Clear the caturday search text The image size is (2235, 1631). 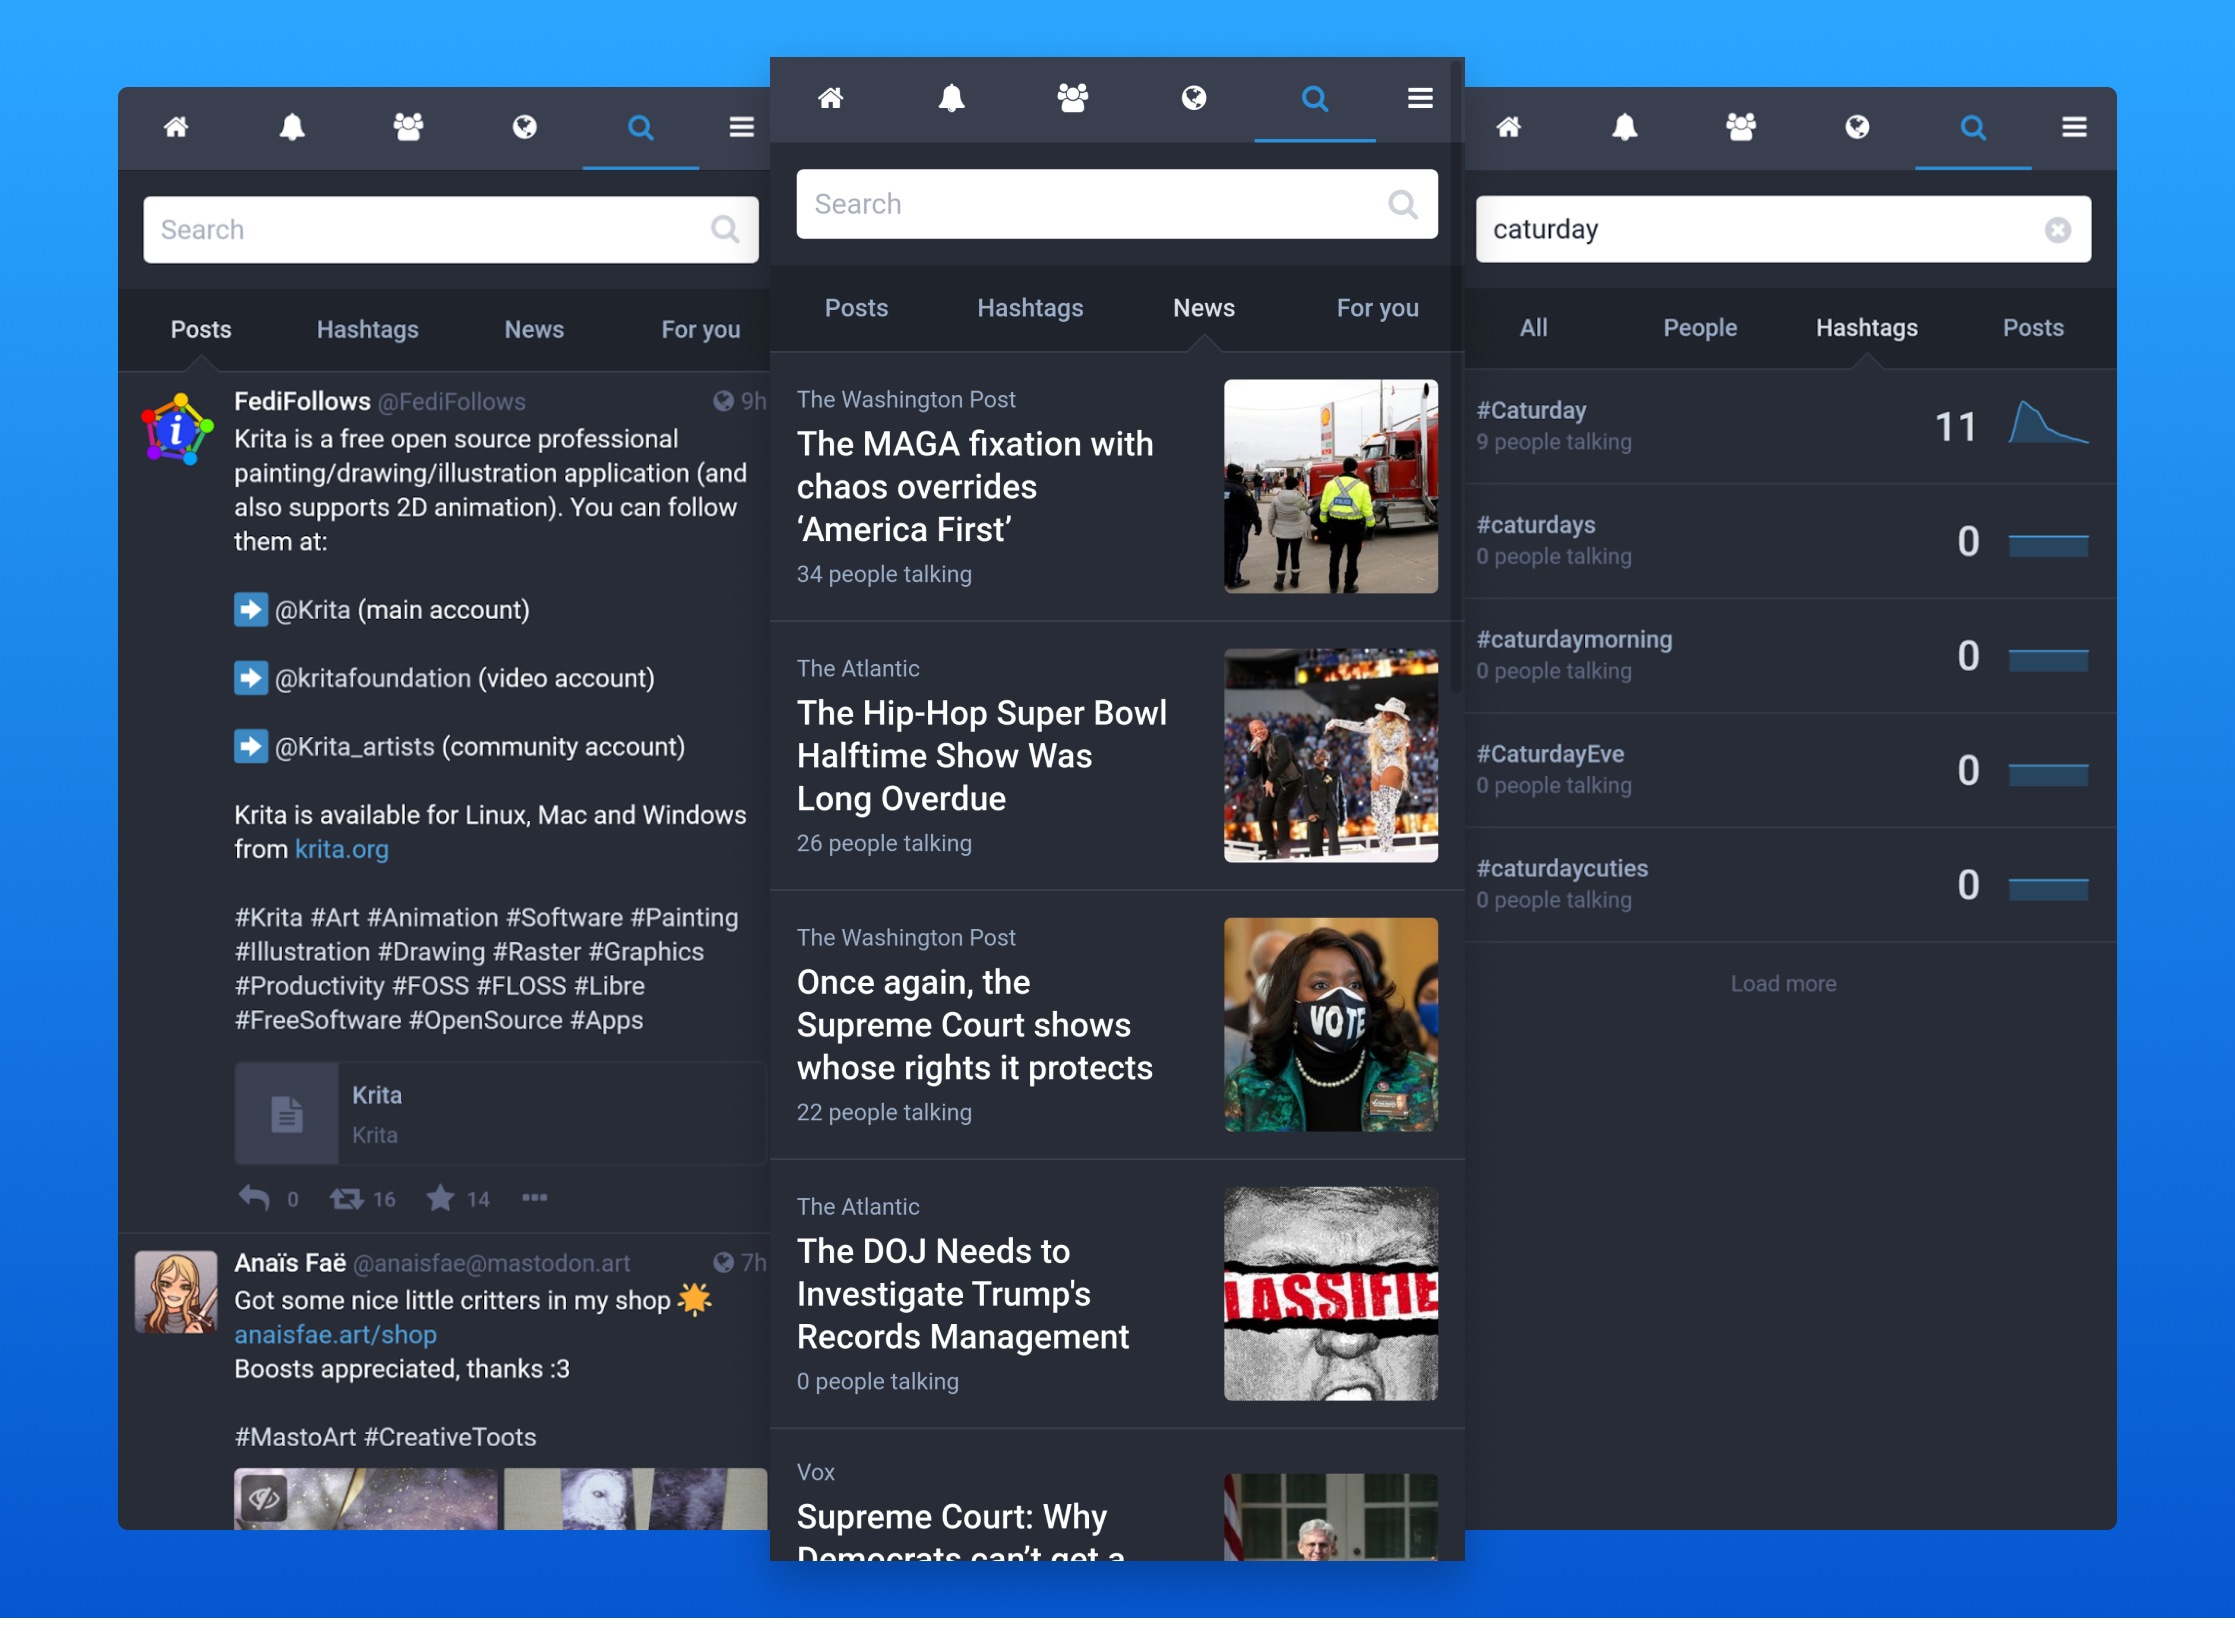pyautogui.click(x=2057, y=230)
